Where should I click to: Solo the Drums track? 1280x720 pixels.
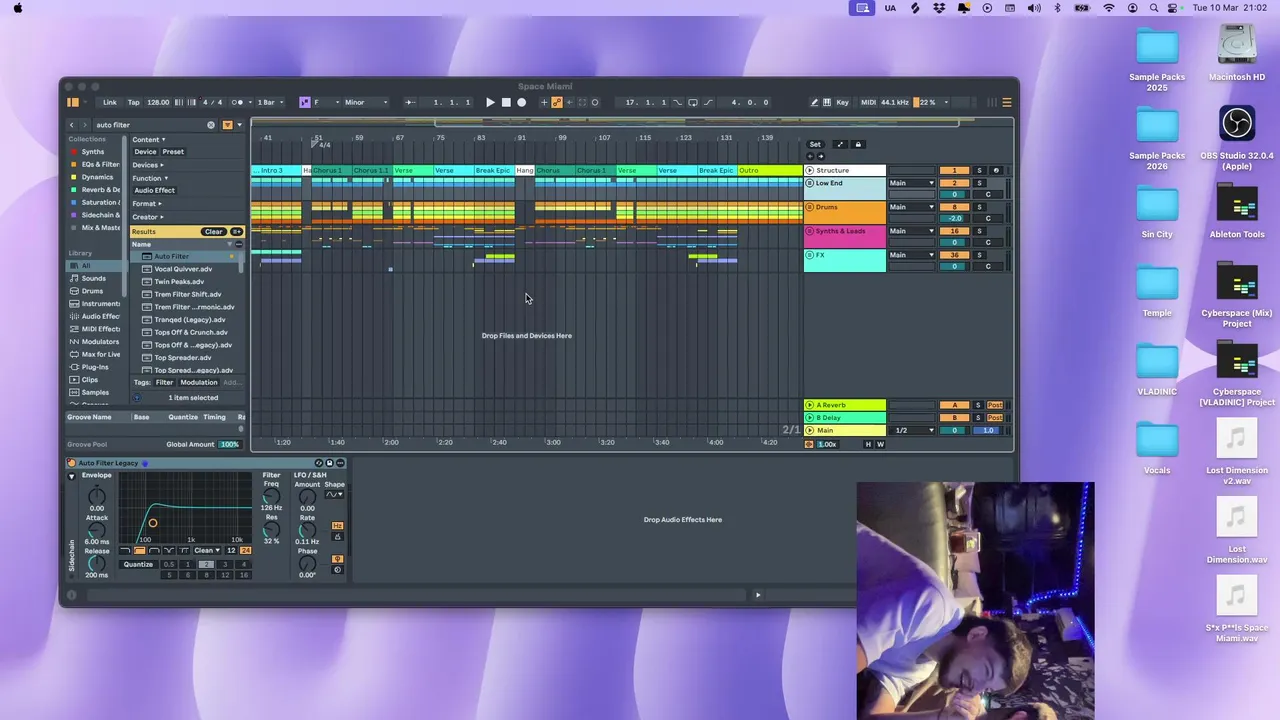[x=979, y=207]
